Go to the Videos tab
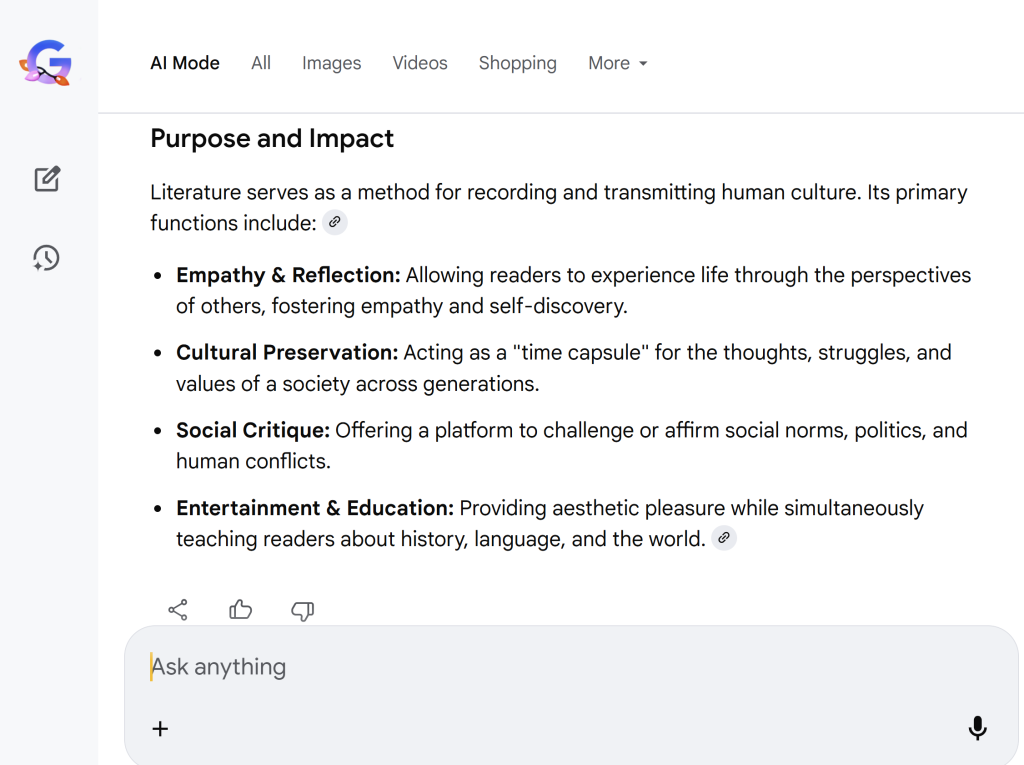 tap(420, 63)
